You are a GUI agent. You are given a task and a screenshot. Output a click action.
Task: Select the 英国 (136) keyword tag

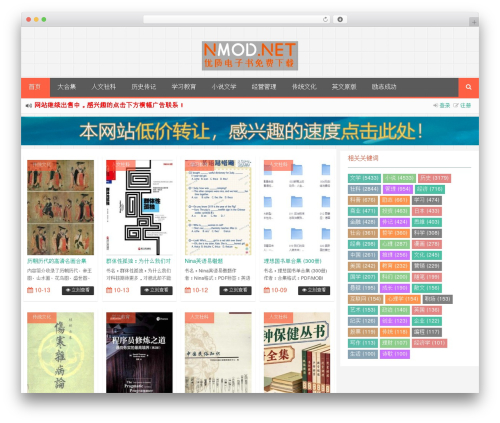click(x=427, y=310)
